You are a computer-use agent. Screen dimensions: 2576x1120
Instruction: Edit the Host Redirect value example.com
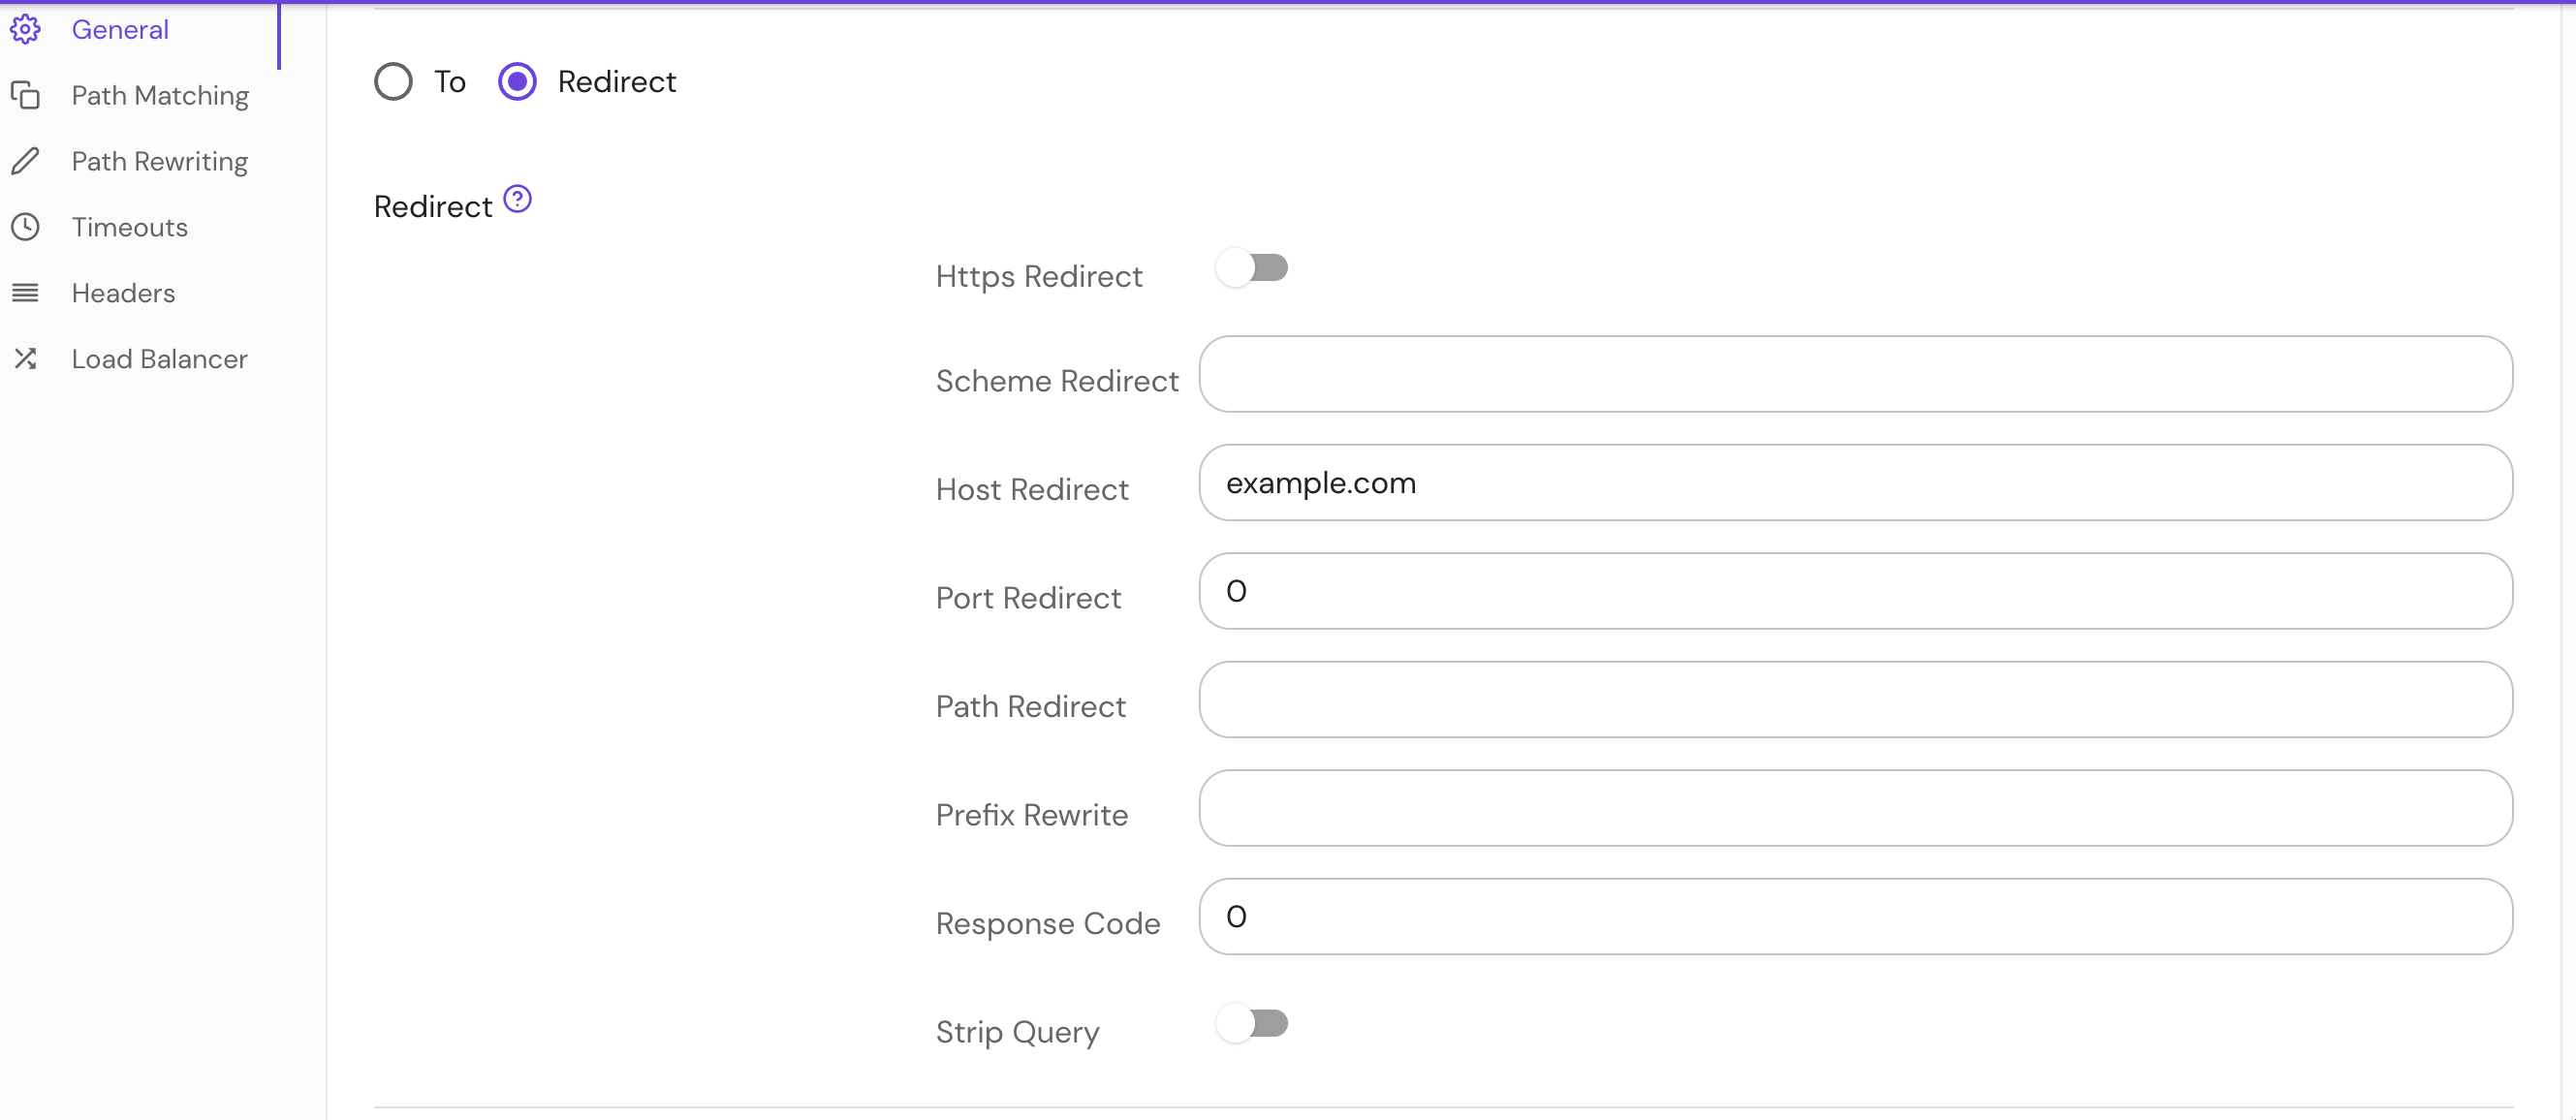(x=1854, y=483)
